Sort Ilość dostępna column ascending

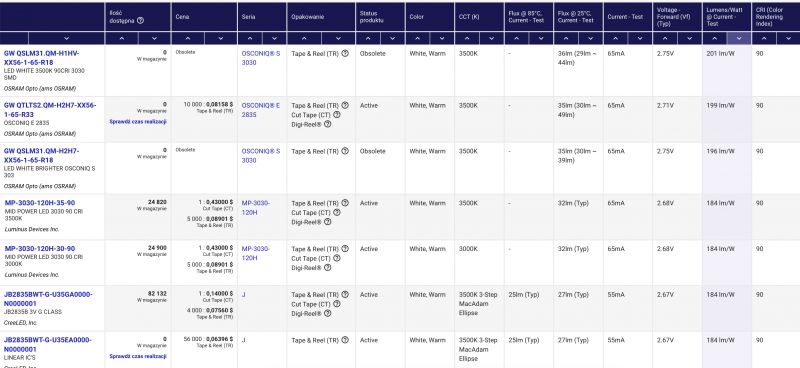tap(121, 38)
